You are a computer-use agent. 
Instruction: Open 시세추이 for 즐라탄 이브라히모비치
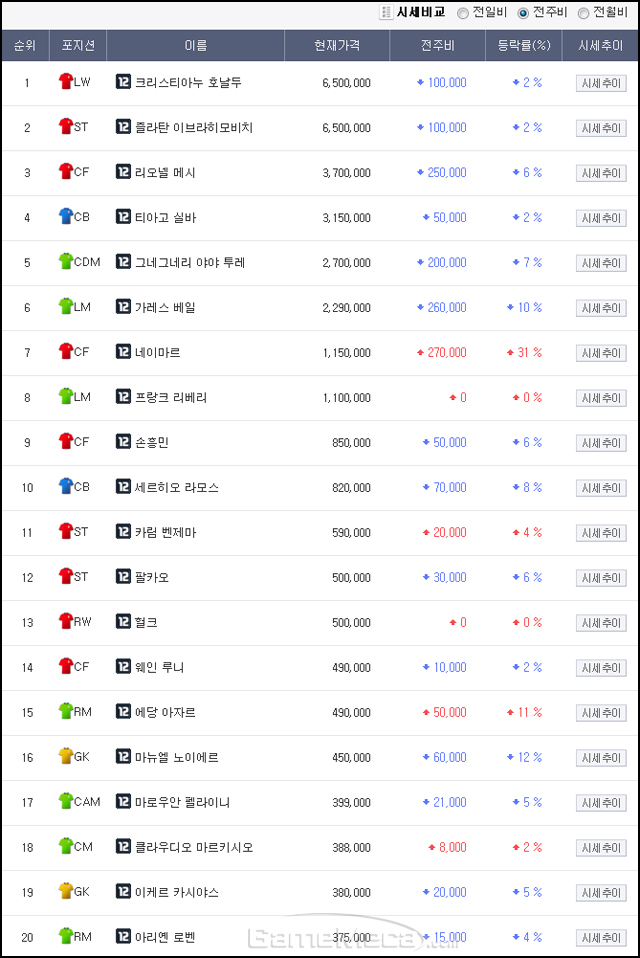click(x=601, y=128)
